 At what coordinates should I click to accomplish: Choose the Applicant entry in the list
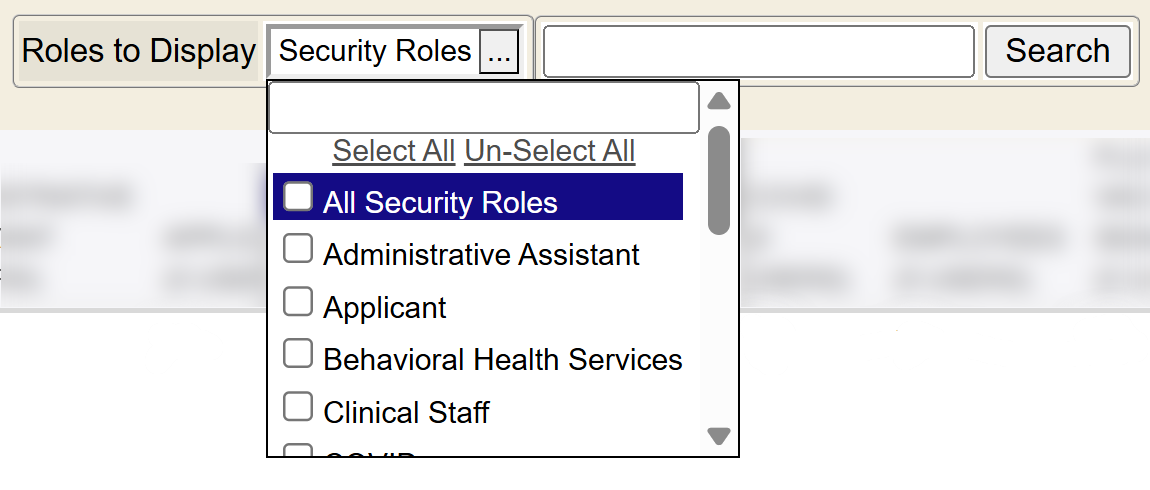pos(385,308)
